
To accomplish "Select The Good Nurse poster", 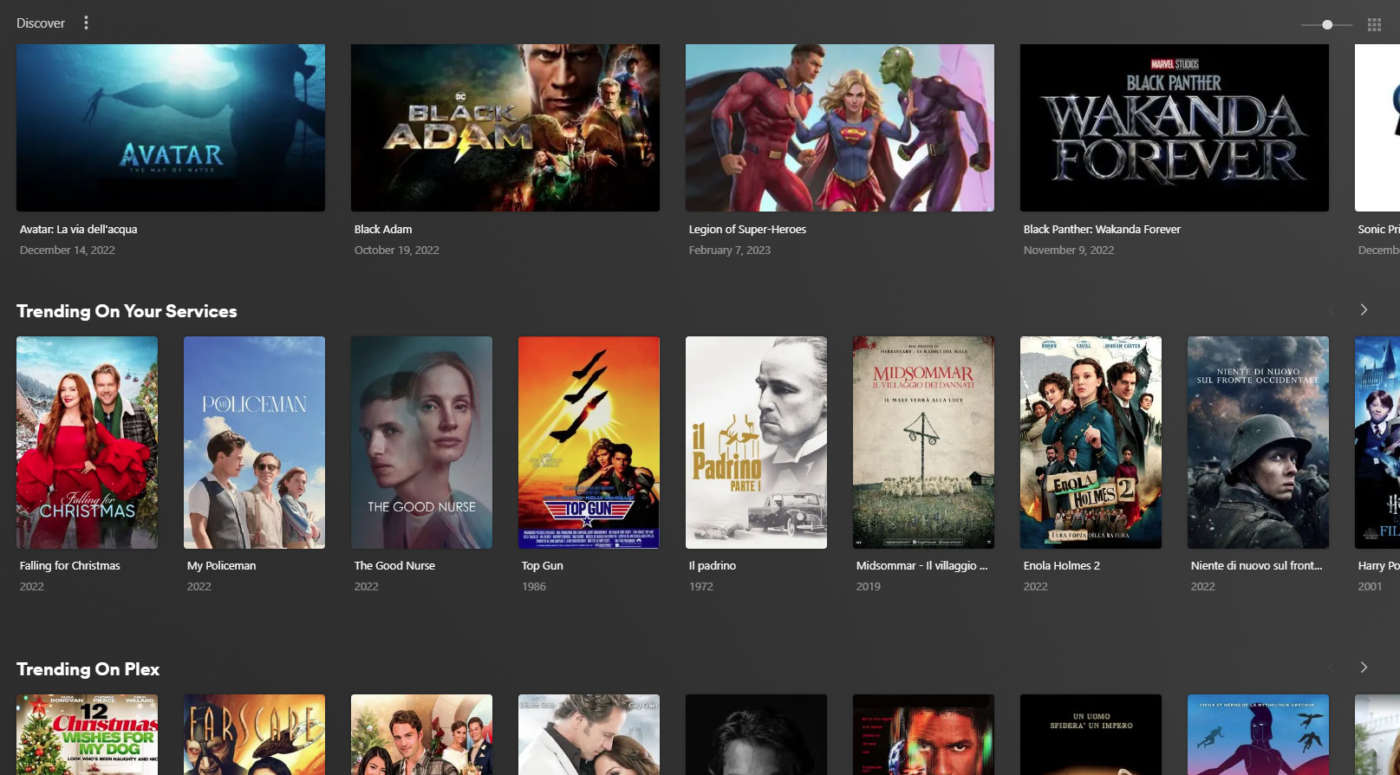I will [421, 442].
